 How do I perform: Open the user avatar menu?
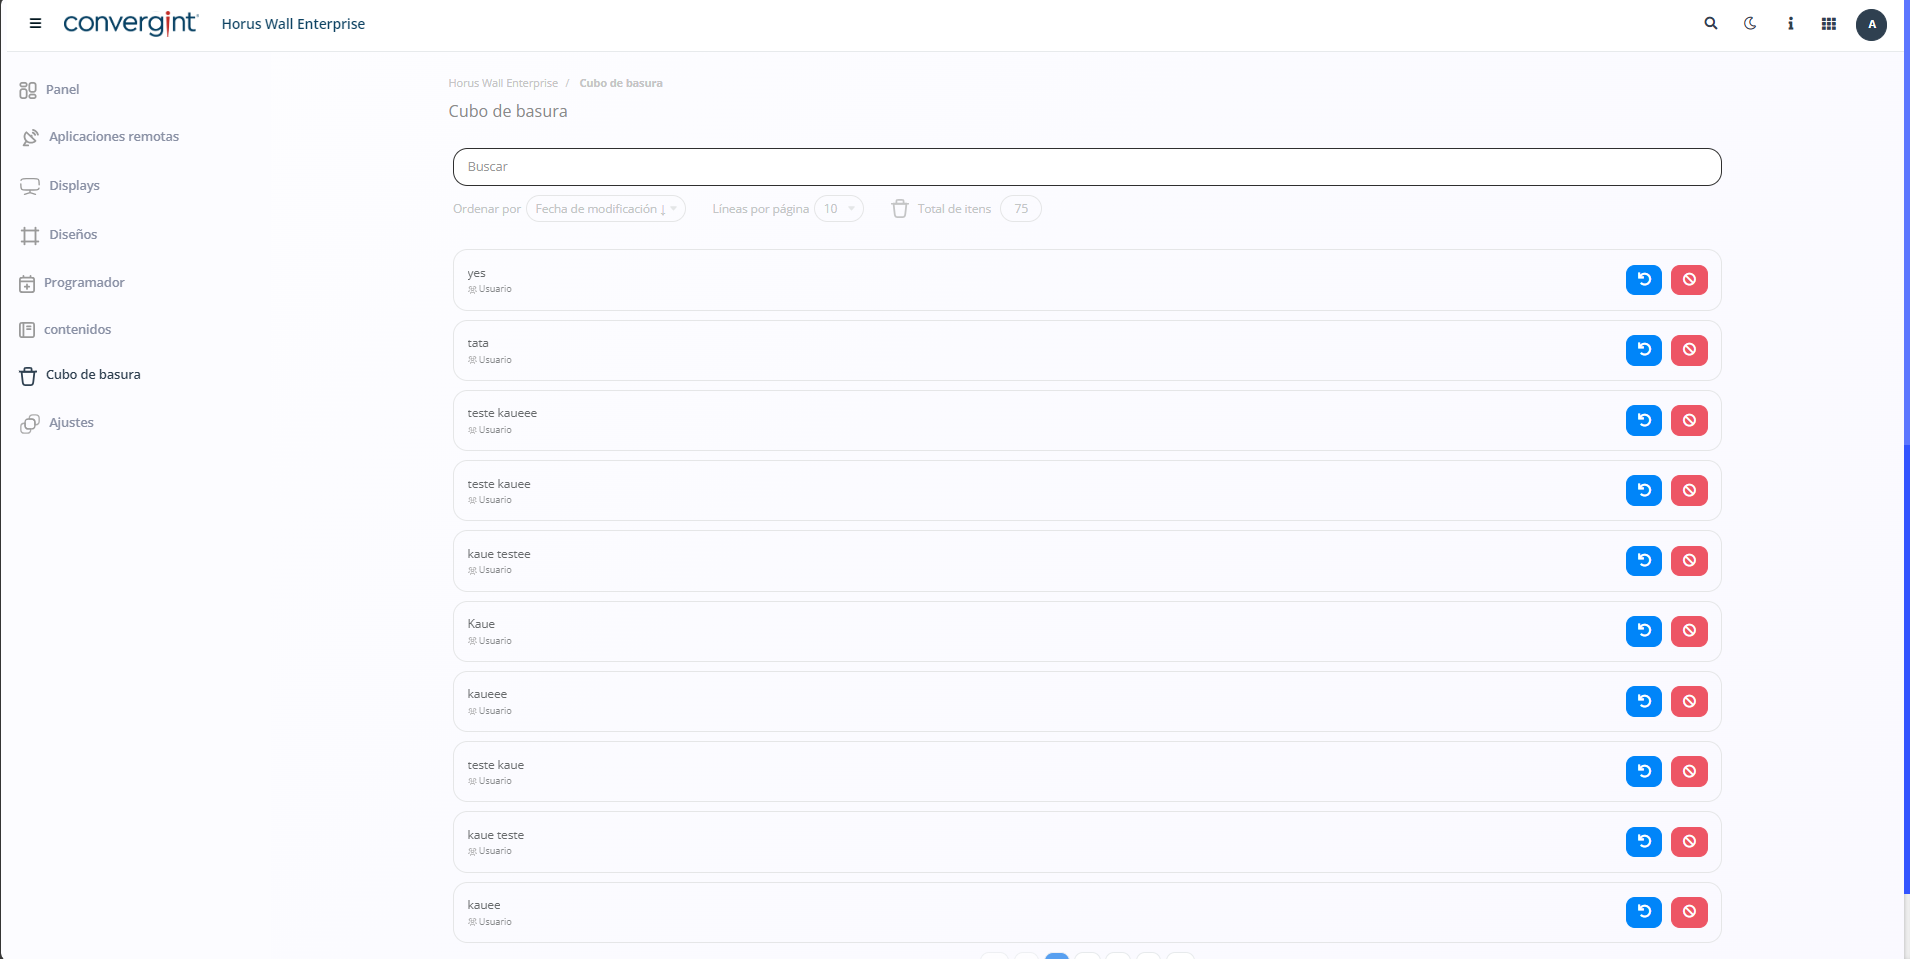[x=1871, y=24]
